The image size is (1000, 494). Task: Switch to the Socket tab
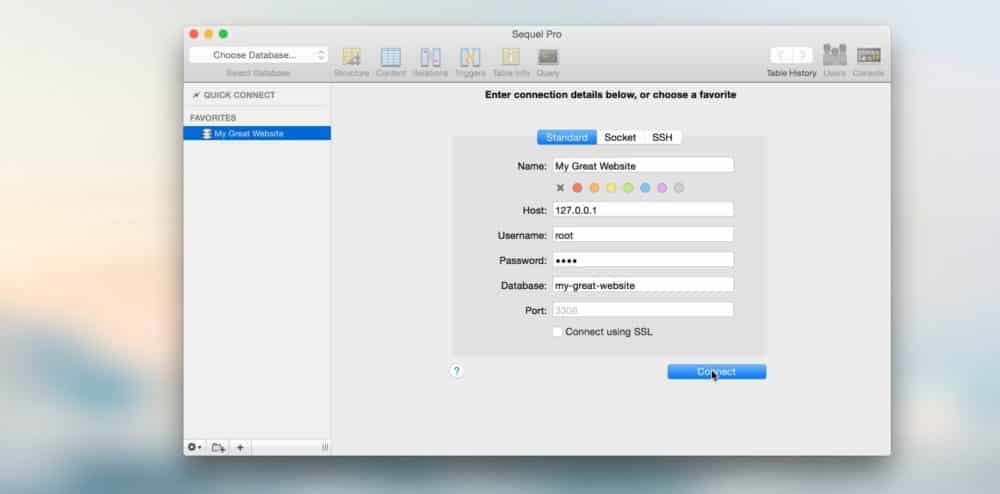click(620, 137)
